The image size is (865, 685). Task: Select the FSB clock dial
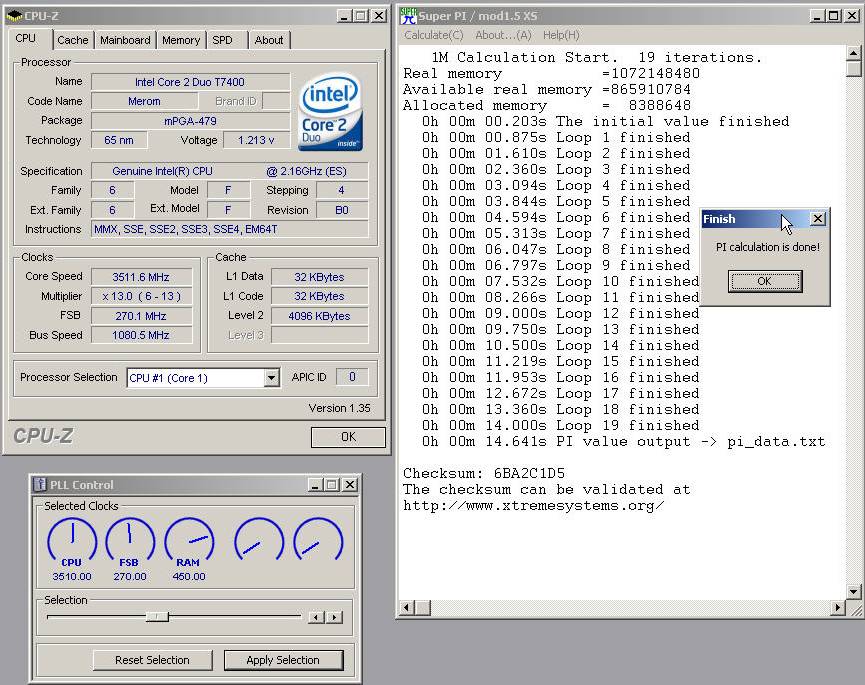[x=130, y=540]
